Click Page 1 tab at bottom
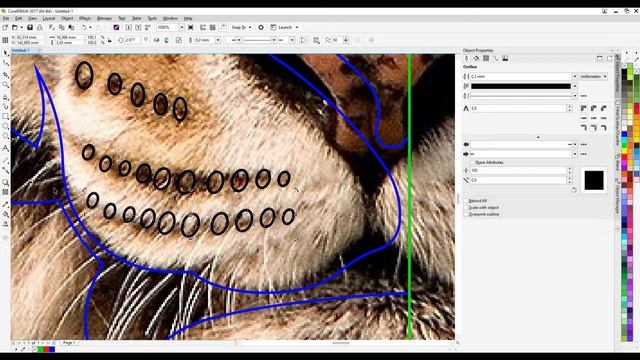This screenshot has height=360, width=640. (69, 343)
